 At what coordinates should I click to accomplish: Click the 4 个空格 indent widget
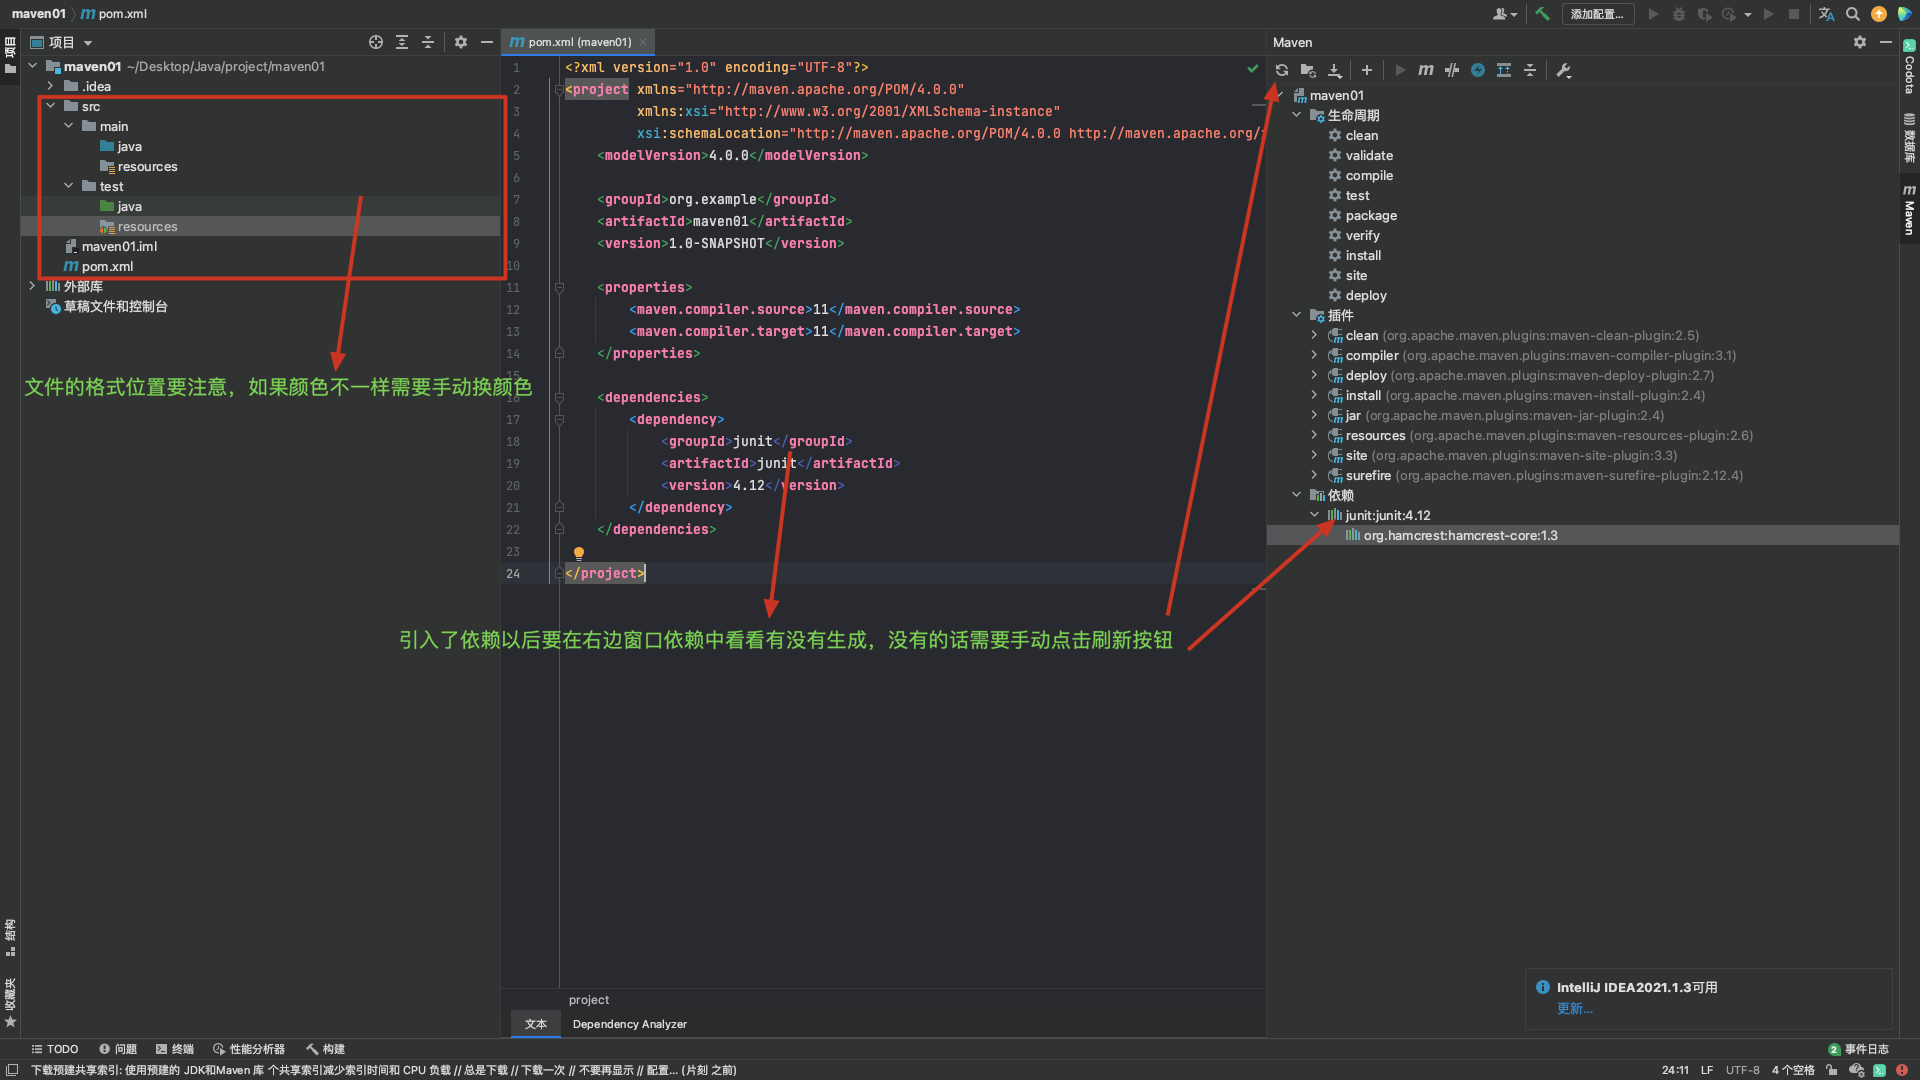point(1793,1070)
